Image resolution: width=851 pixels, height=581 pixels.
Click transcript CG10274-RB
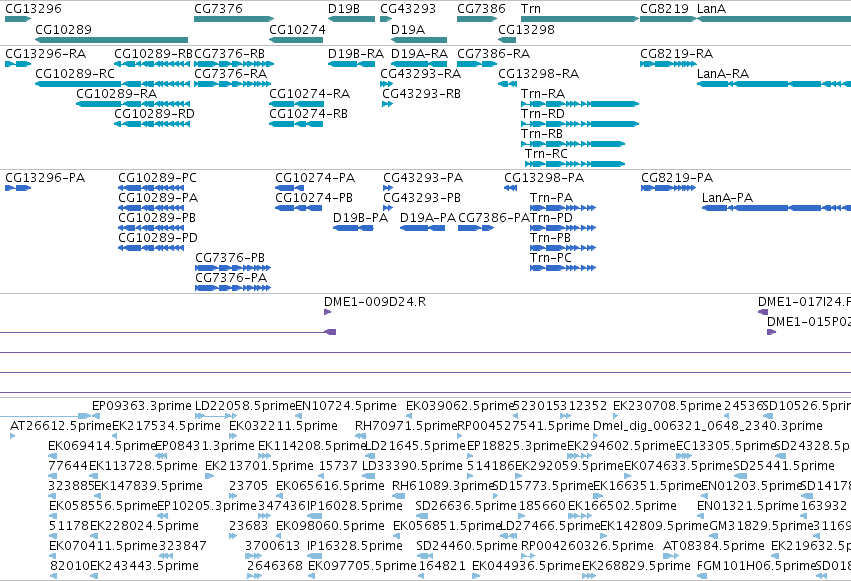[x=296, y=124]
